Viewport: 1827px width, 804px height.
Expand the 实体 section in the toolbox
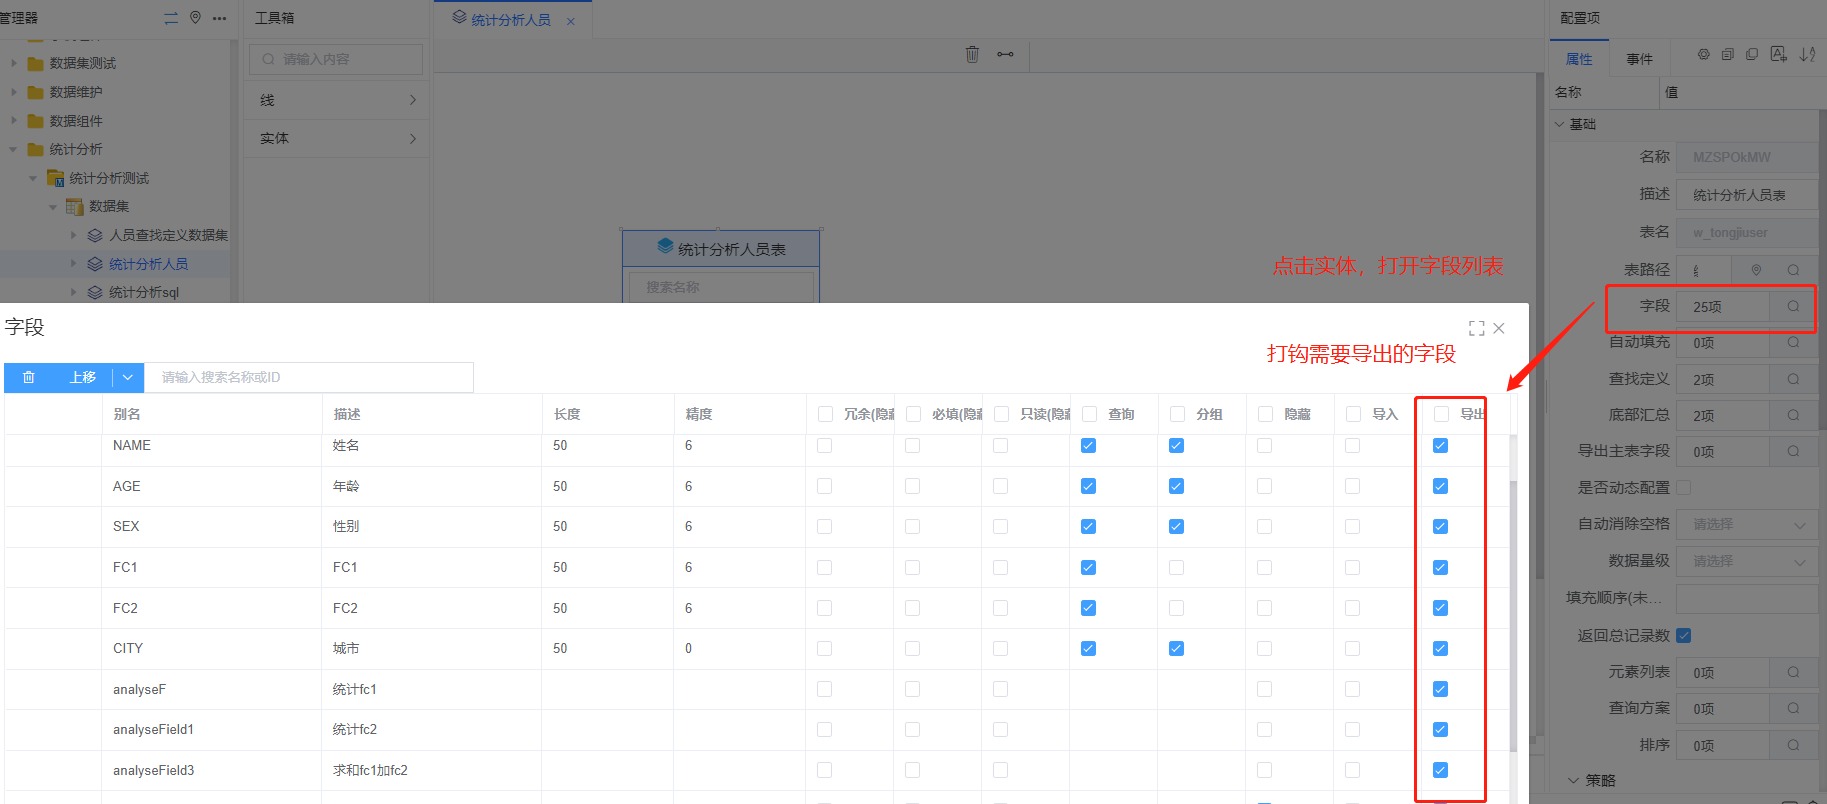point(337,139)
